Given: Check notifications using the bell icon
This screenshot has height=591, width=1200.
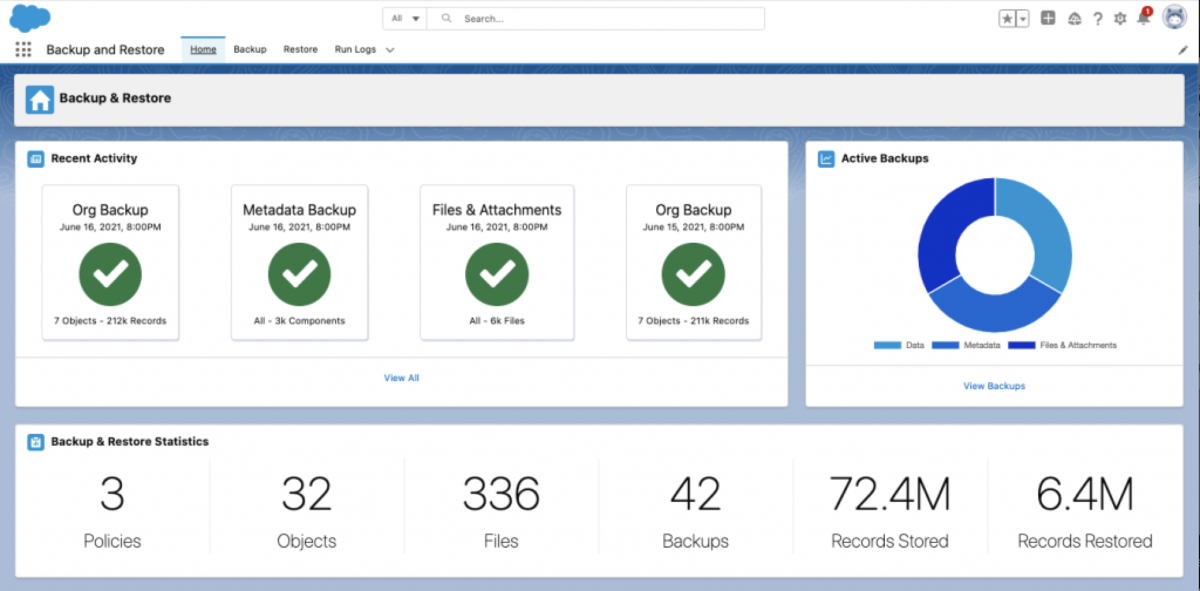Looking at the screenshot, I should click(x=1143, y=18).
